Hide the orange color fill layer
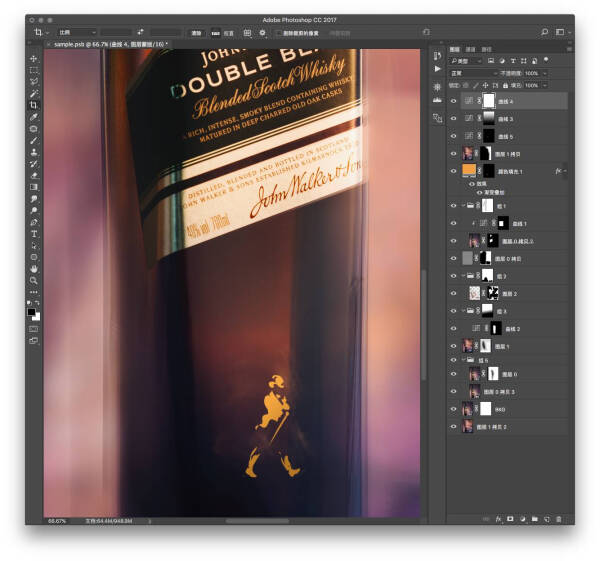The image size is (600, 561). click(453, 171)
